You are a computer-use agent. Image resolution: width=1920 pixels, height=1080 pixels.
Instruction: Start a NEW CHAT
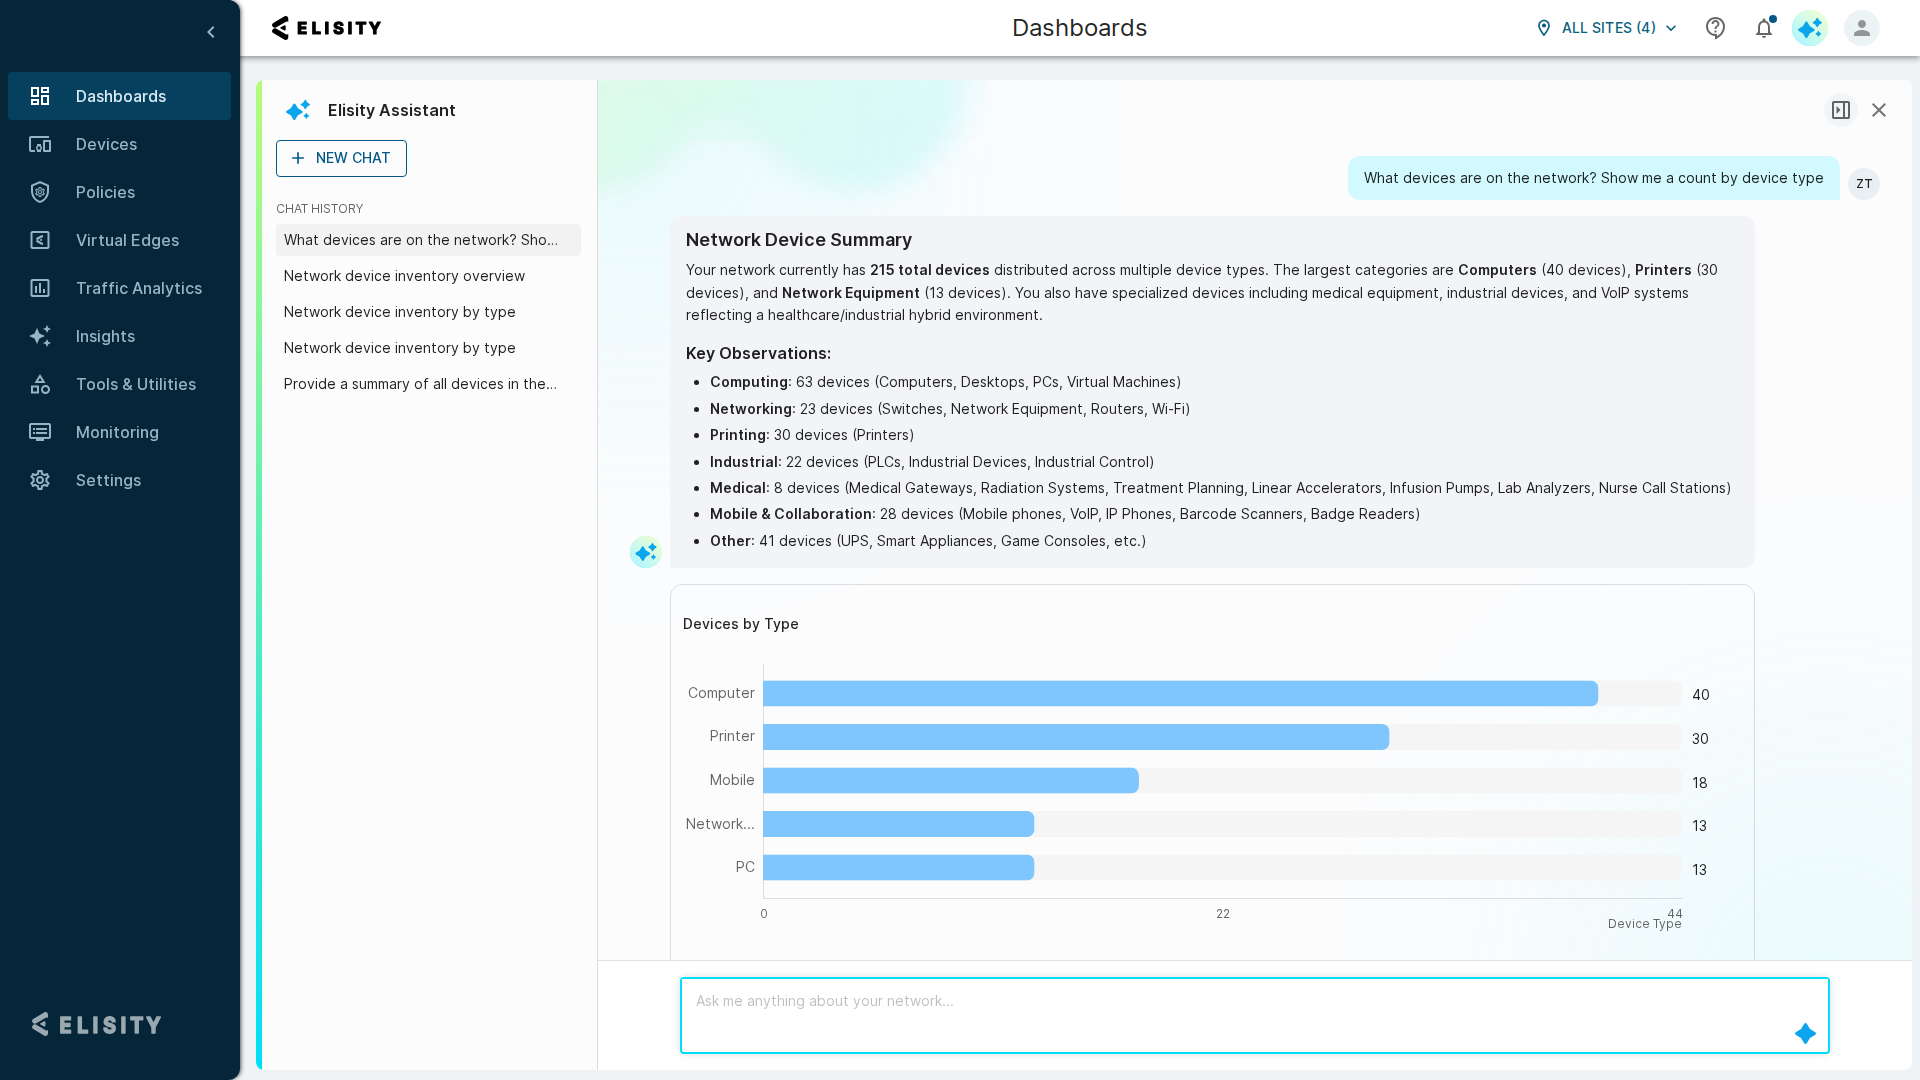(341, 158)
